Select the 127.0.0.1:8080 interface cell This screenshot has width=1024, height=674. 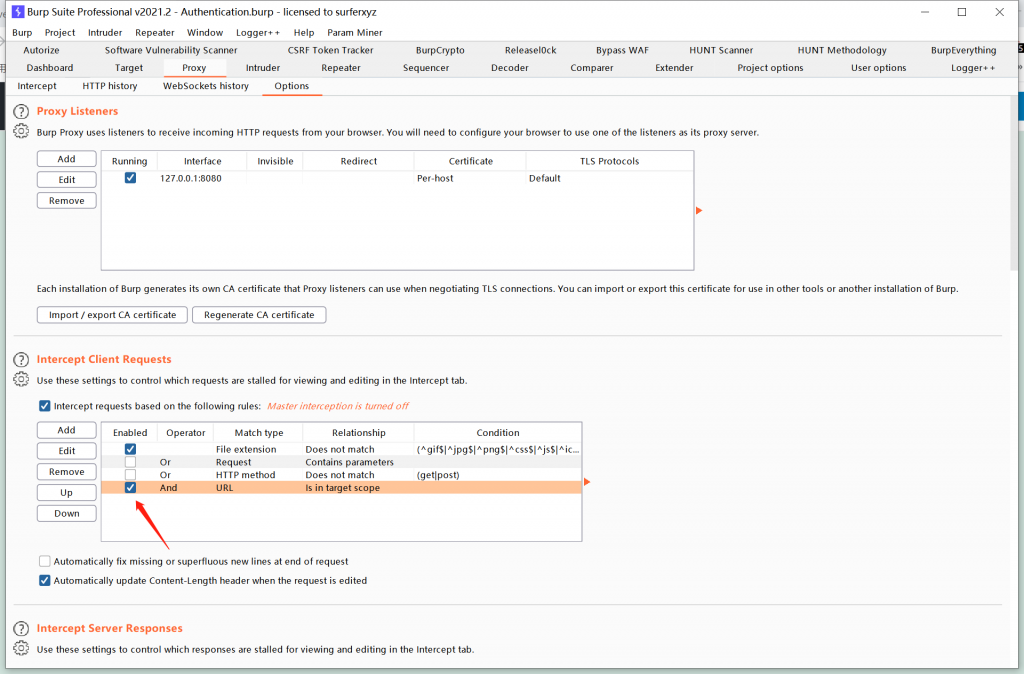[x=202, y=178]
